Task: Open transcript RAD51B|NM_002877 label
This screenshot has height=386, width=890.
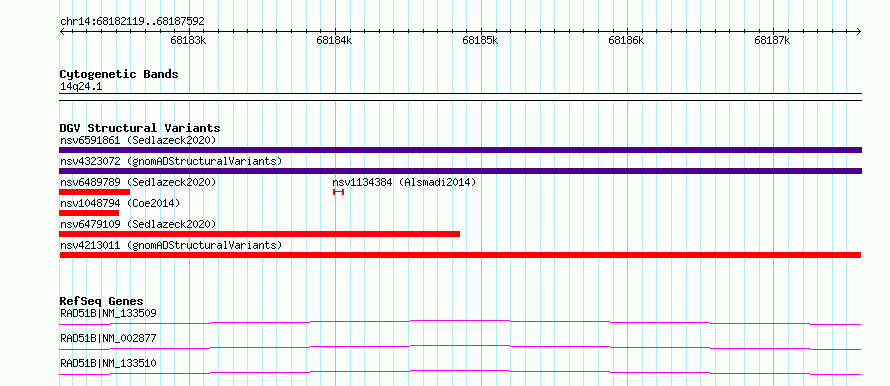Action: 108,339
